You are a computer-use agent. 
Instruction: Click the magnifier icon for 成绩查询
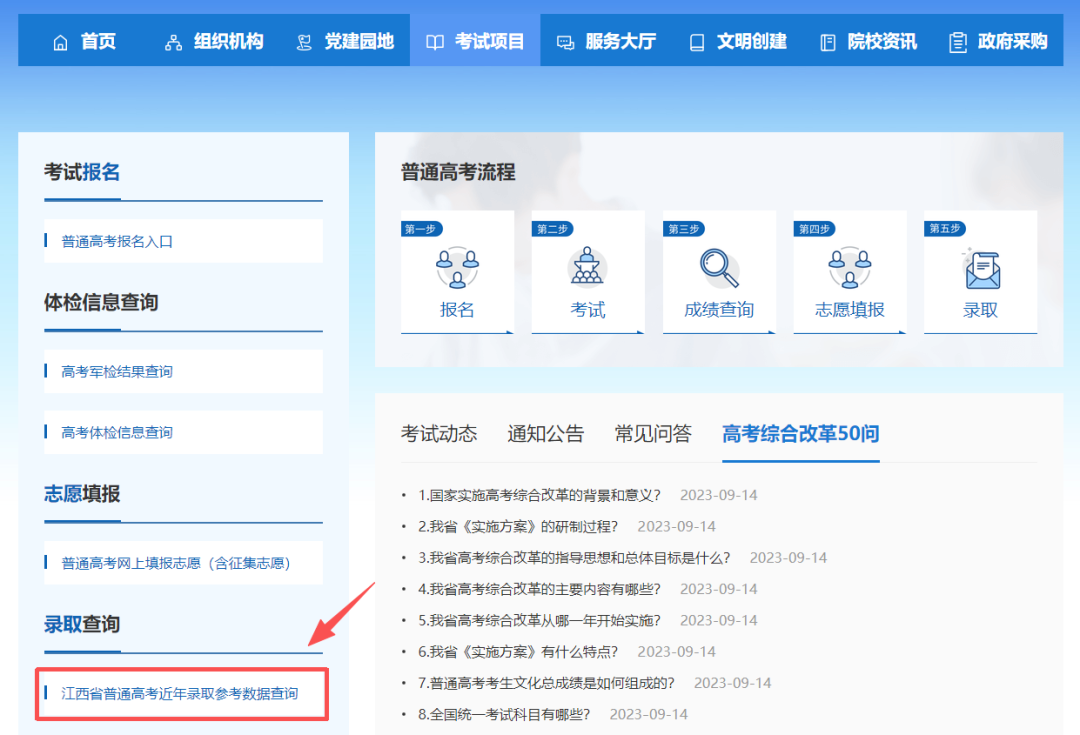719,268
